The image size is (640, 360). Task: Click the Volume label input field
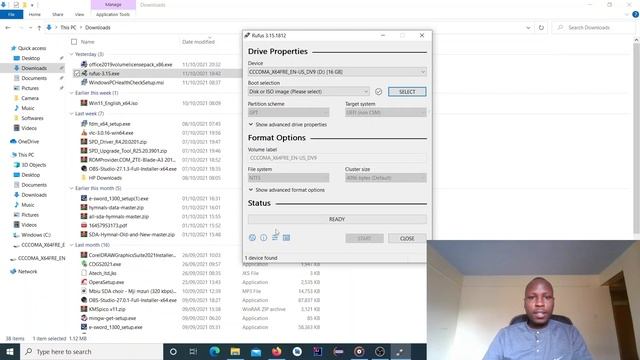[x=337, y=158]
